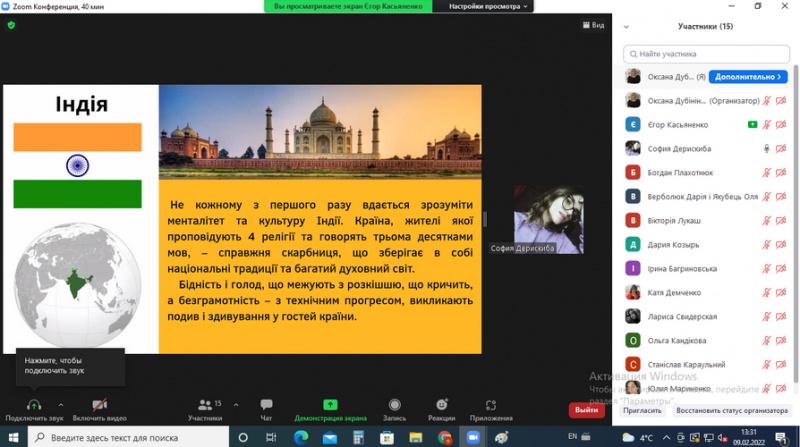Image resolution: width=800 pixels, height=447 pixels.
Task: Open the Вид view menu
Action: tap(593, 25)
